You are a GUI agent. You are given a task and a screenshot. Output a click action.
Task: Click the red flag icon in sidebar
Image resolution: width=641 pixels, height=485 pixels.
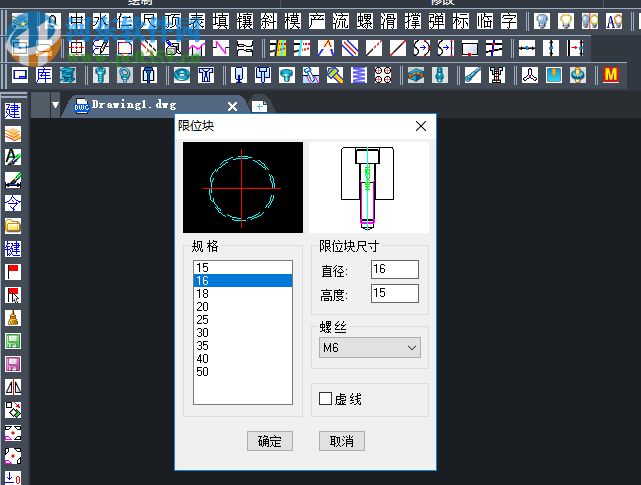(13, 272)
